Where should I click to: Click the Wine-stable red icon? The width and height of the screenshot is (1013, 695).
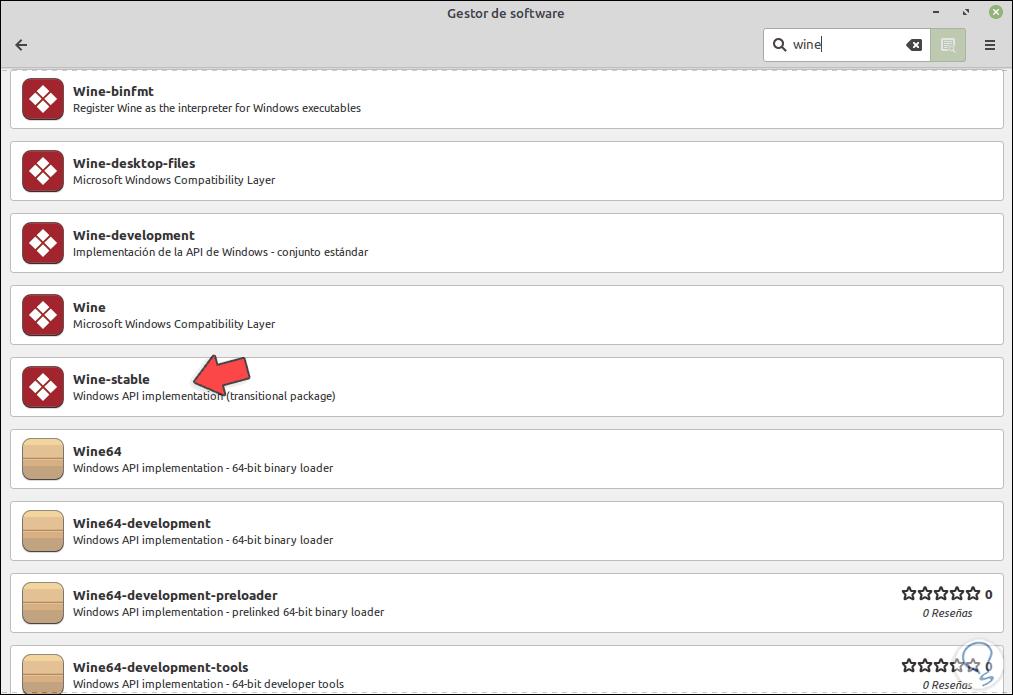point(43,387)
